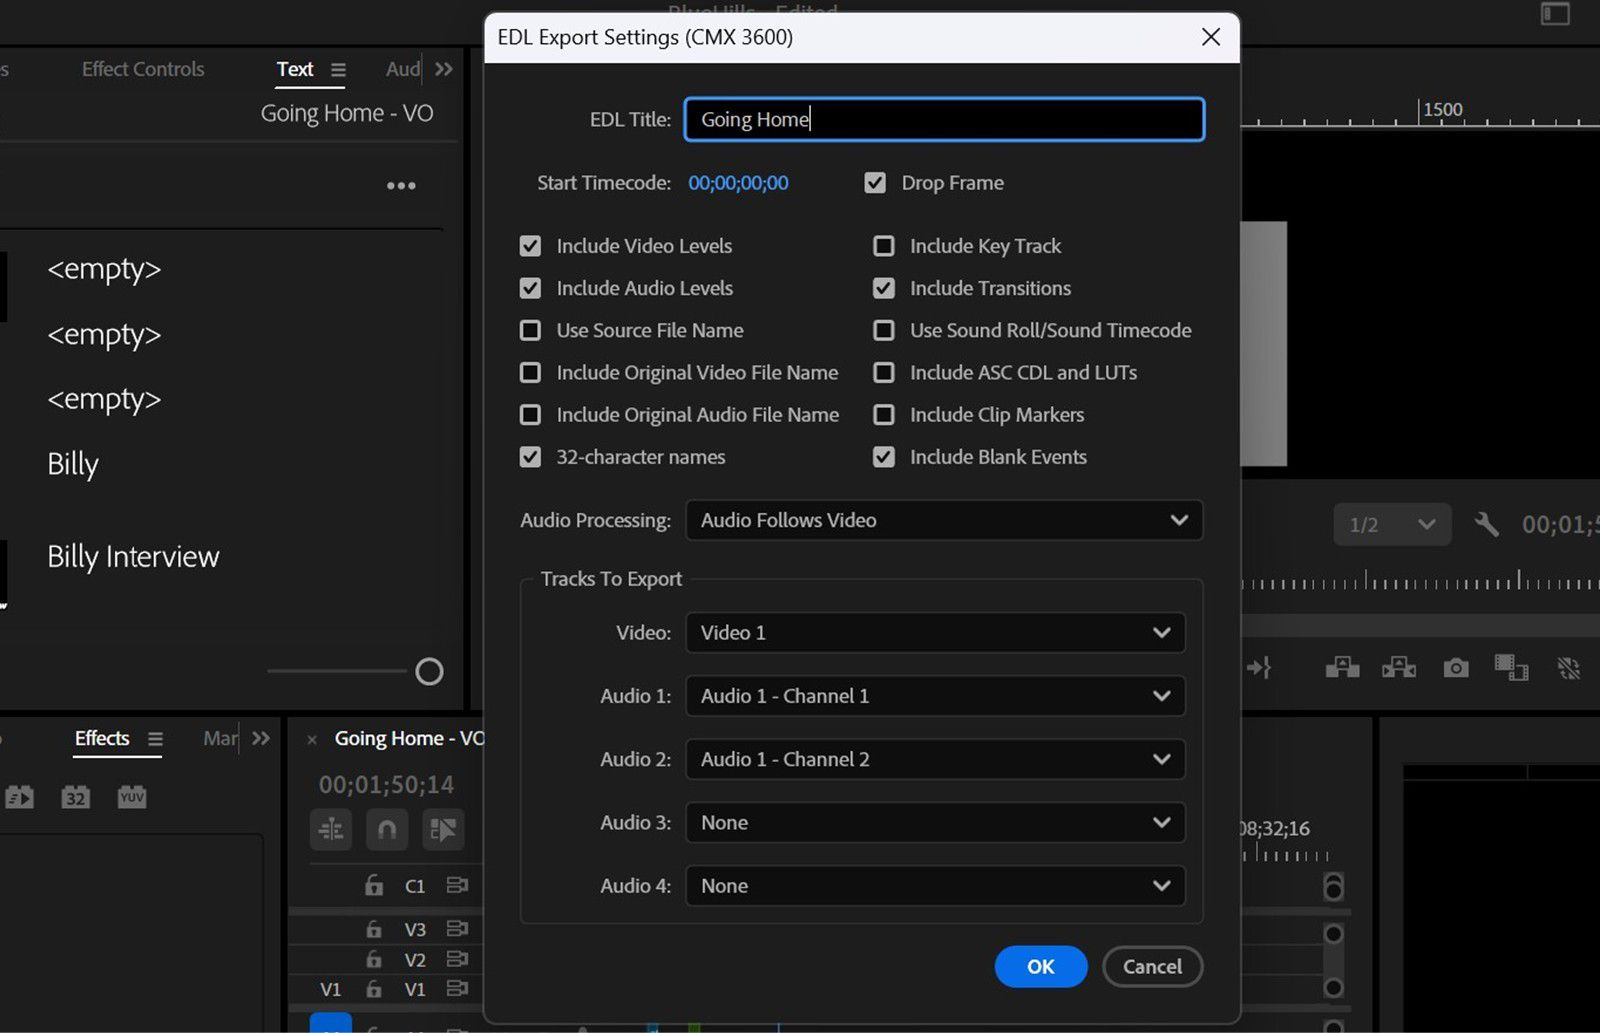Open the Video track export dropdown

coord(934,633)
